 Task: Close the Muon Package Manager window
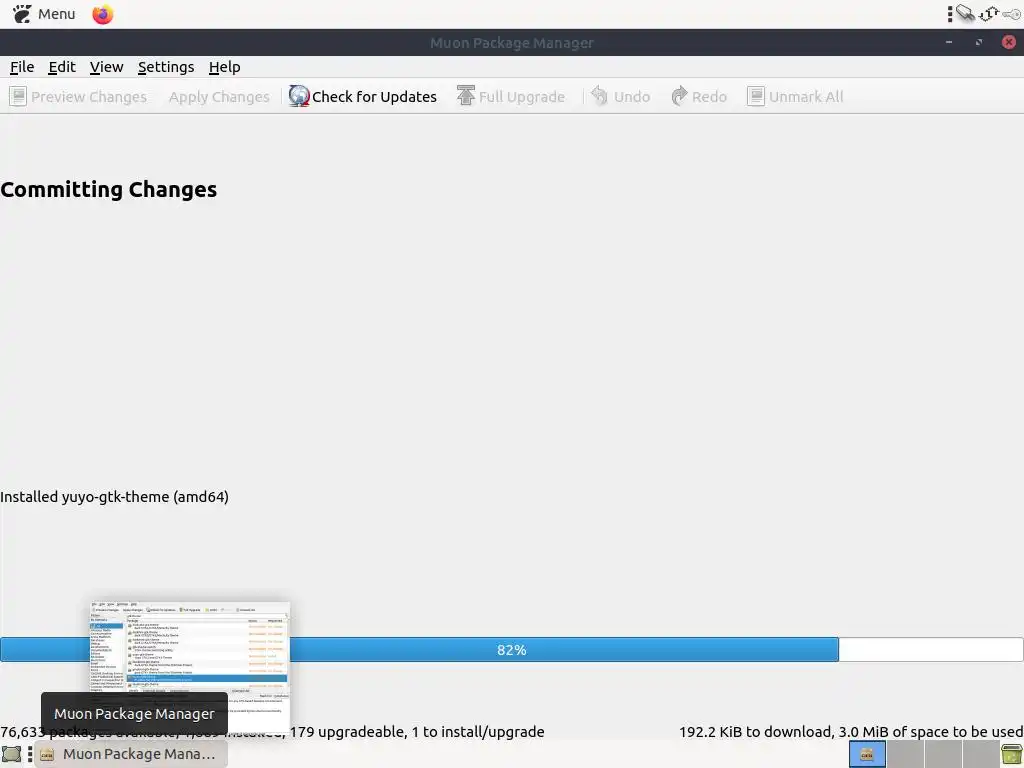tap(1009, 42)
